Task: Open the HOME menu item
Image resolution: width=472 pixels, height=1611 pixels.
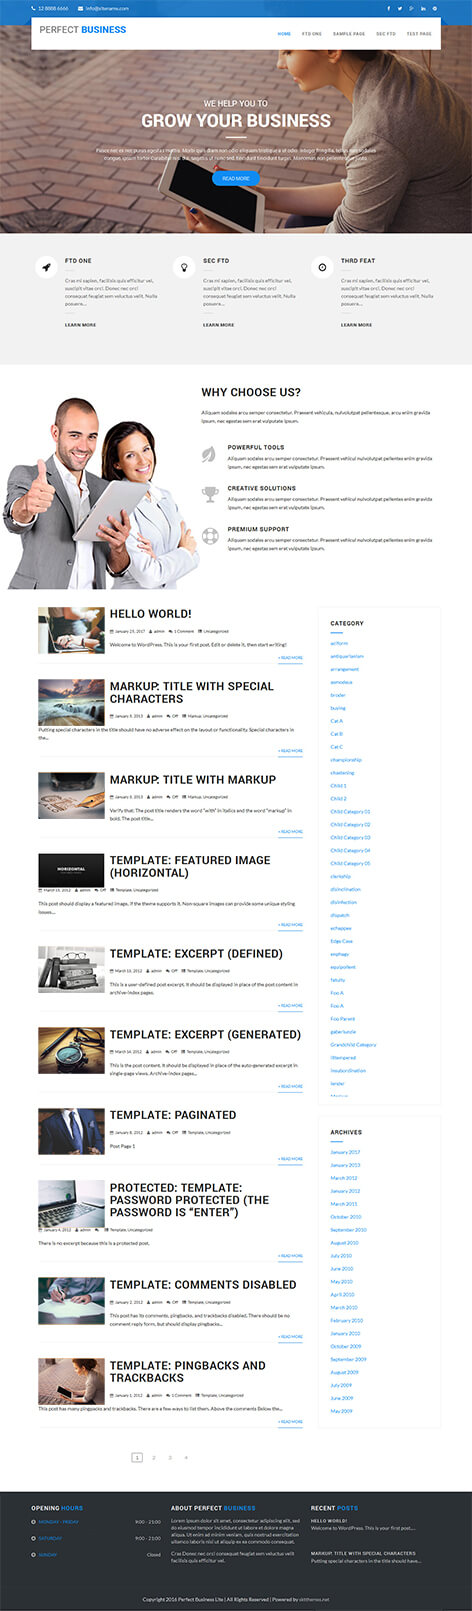Action: (x=284, y=33)
